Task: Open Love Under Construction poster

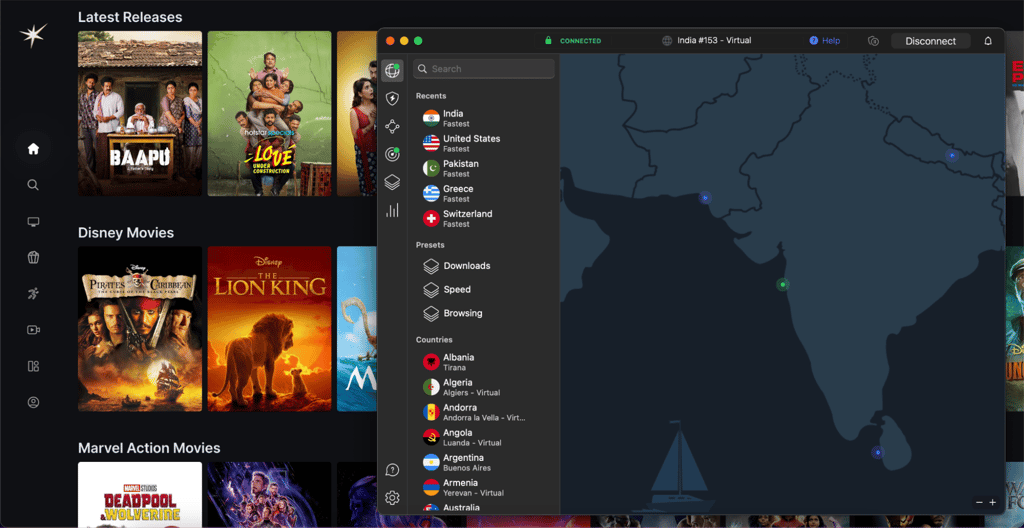Action: 269,114
